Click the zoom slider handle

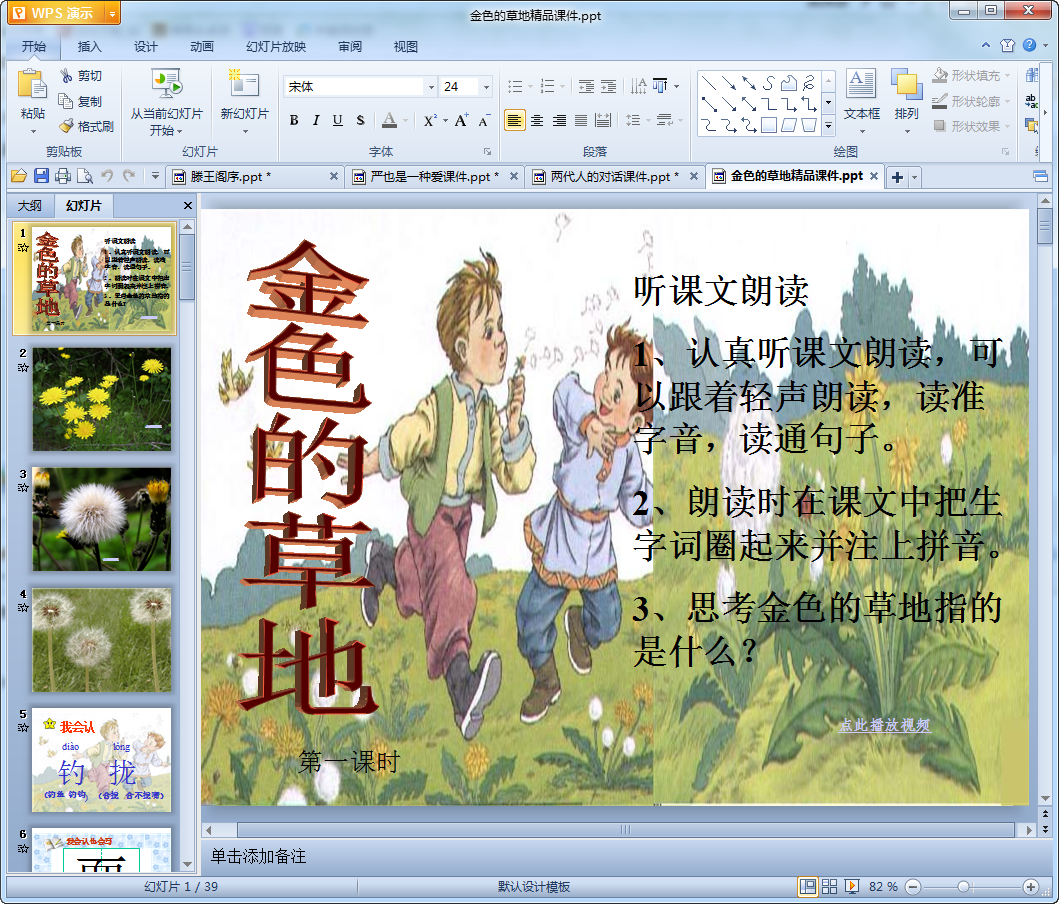click(963, 886)
